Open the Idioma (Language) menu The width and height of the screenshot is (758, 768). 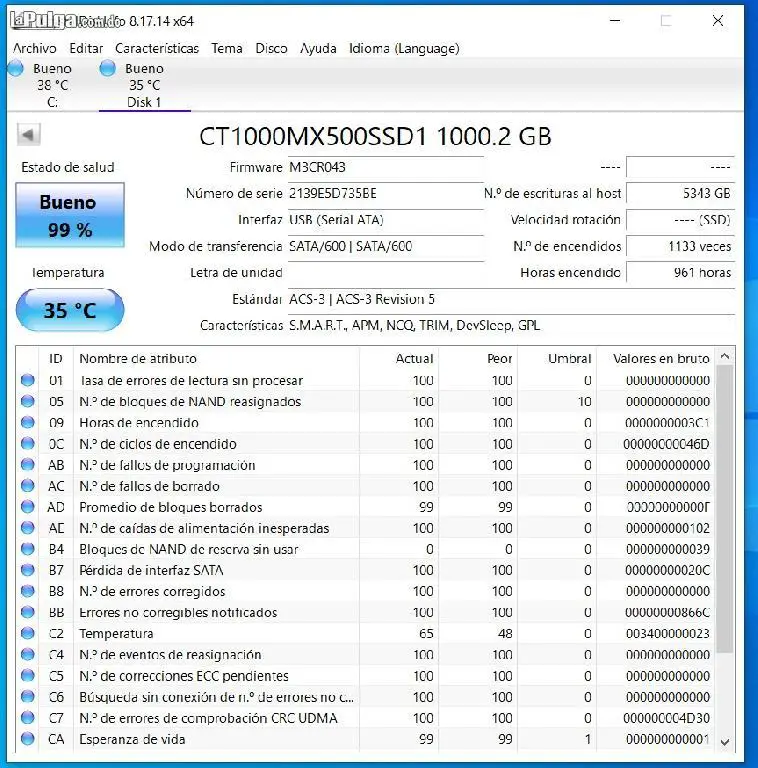point(404,48)
